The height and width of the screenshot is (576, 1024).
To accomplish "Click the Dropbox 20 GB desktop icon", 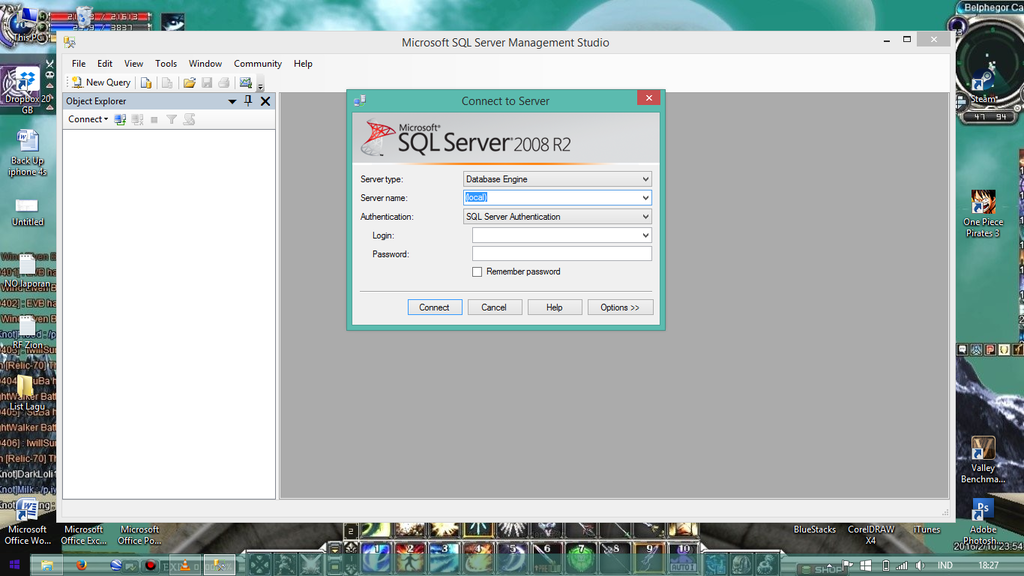I will pos(26,91).
